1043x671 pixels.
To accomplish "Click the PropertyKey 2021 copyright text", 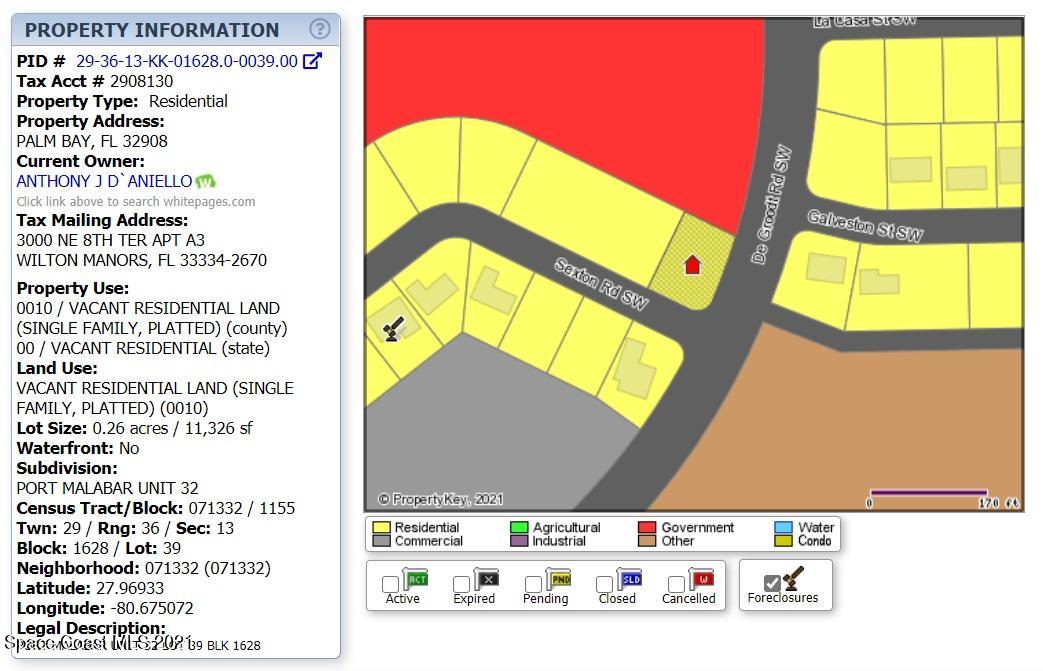I will tap(440, 499).
